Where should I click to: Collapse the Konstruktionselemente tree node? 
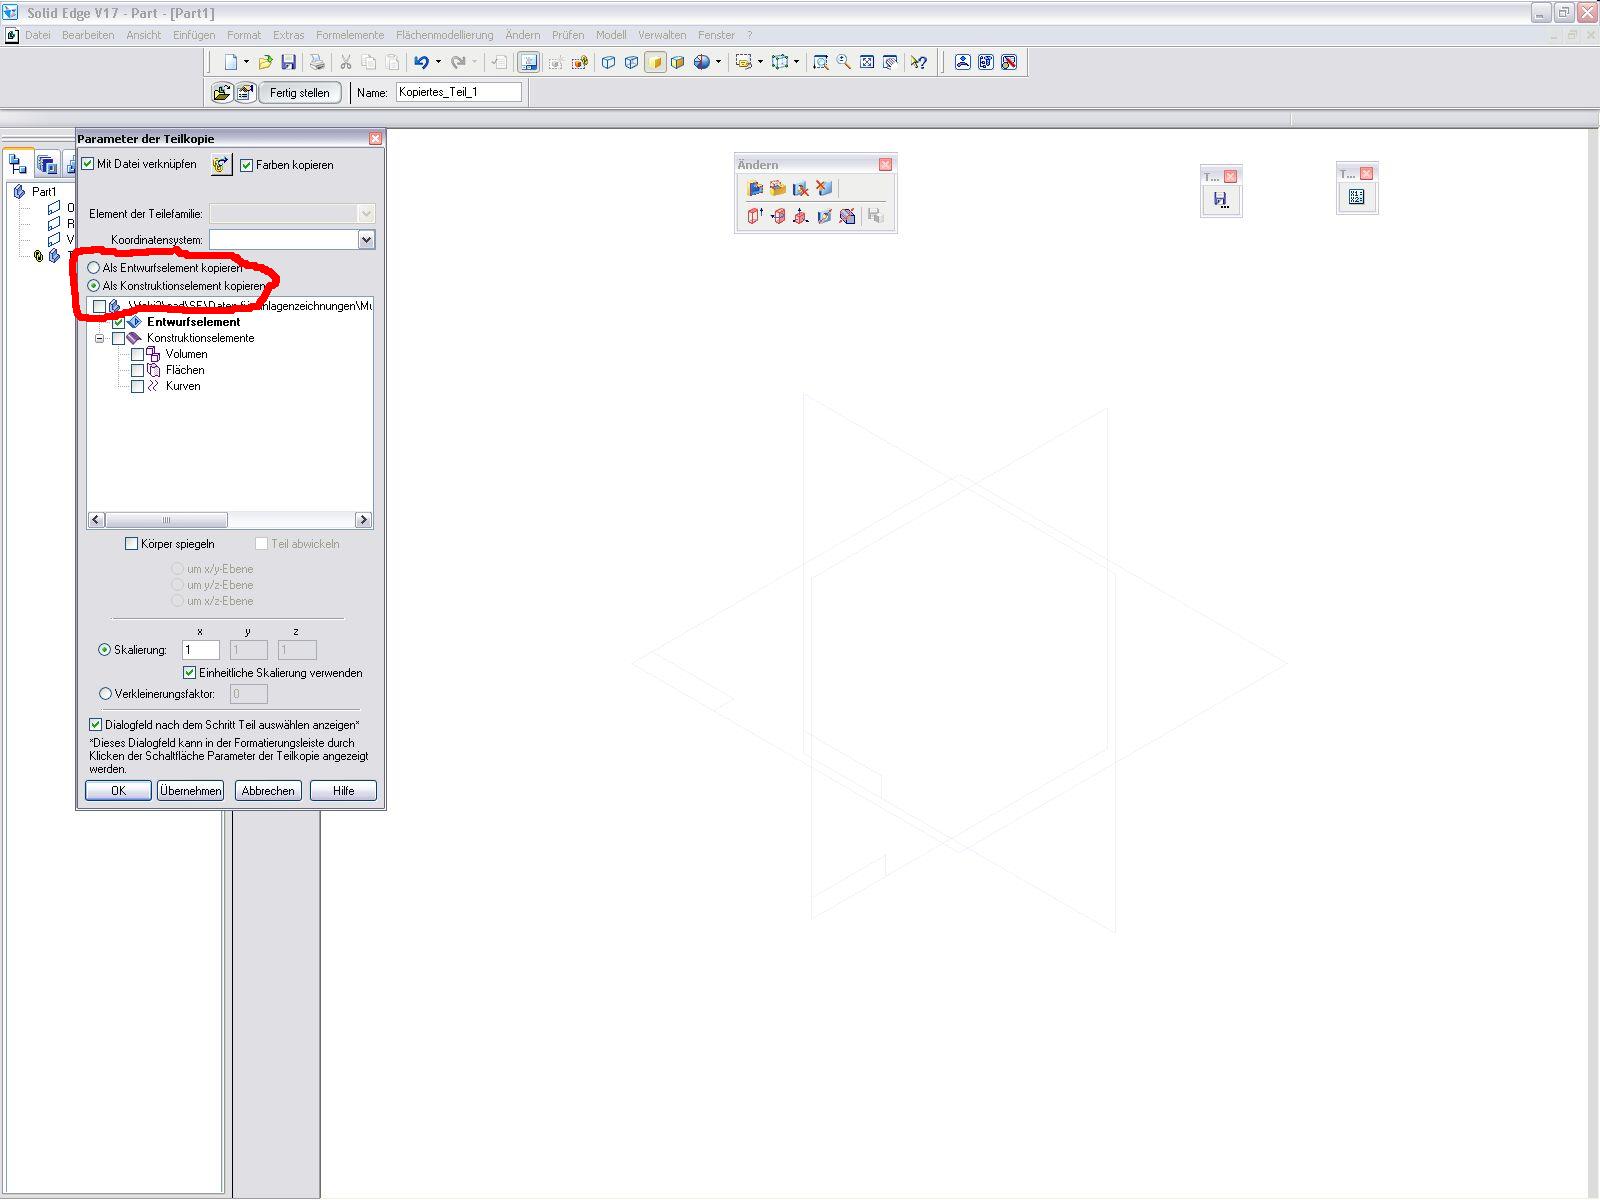point(100,338)
